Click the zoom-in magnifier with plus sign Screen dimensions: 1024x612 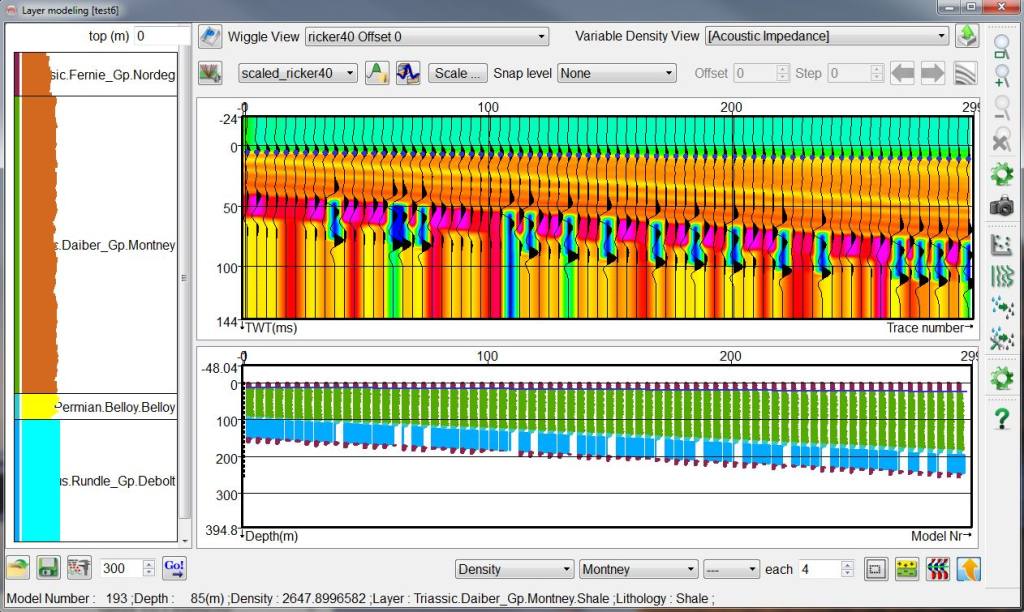[1001, 77]
